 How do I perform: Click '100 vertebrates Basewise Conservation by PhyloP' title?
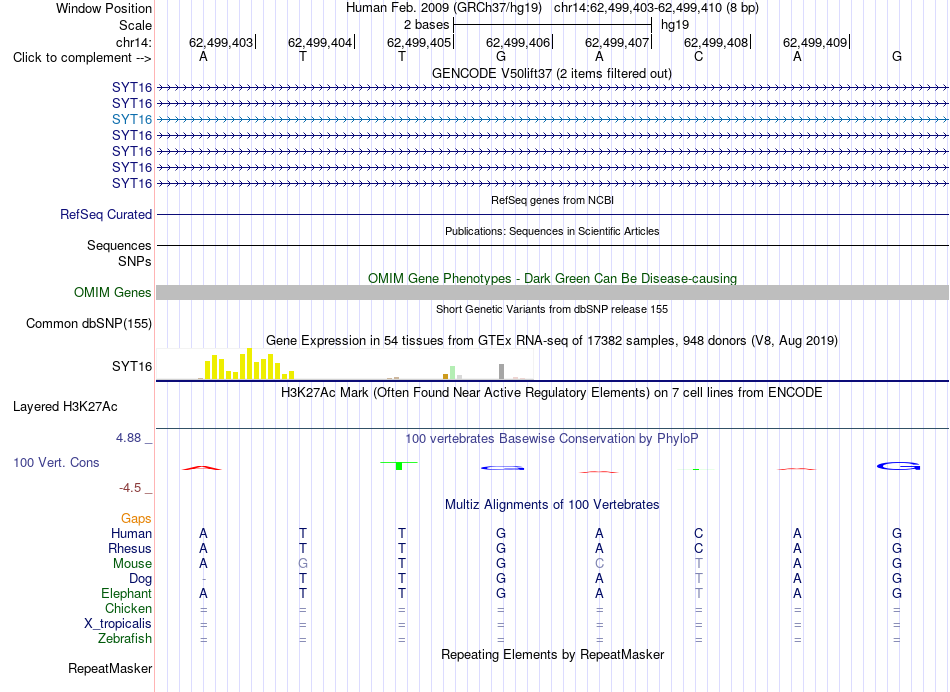[552, 438]
